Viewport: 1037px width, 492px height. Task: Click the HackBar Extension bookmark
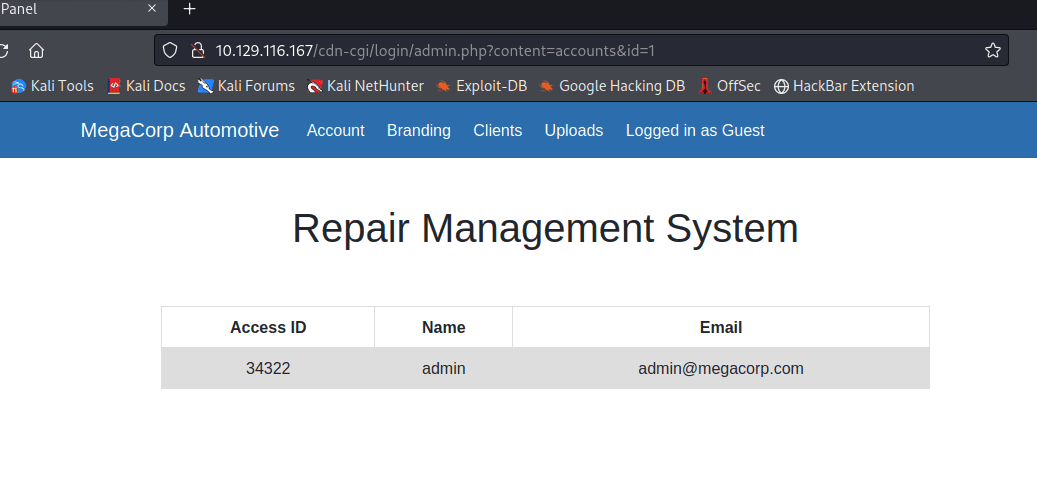tap(844, 86)
